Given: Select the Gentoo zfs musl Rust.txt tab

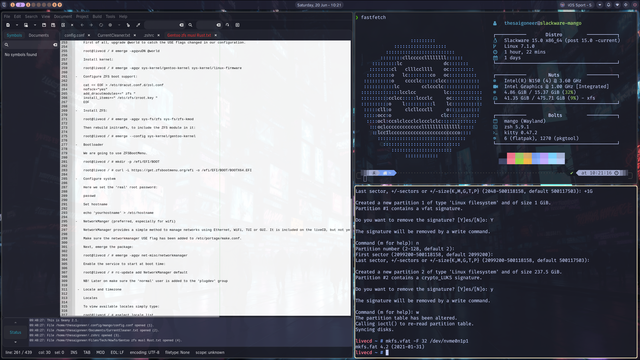Looking at the screenshot, I should tap(189, 35).
